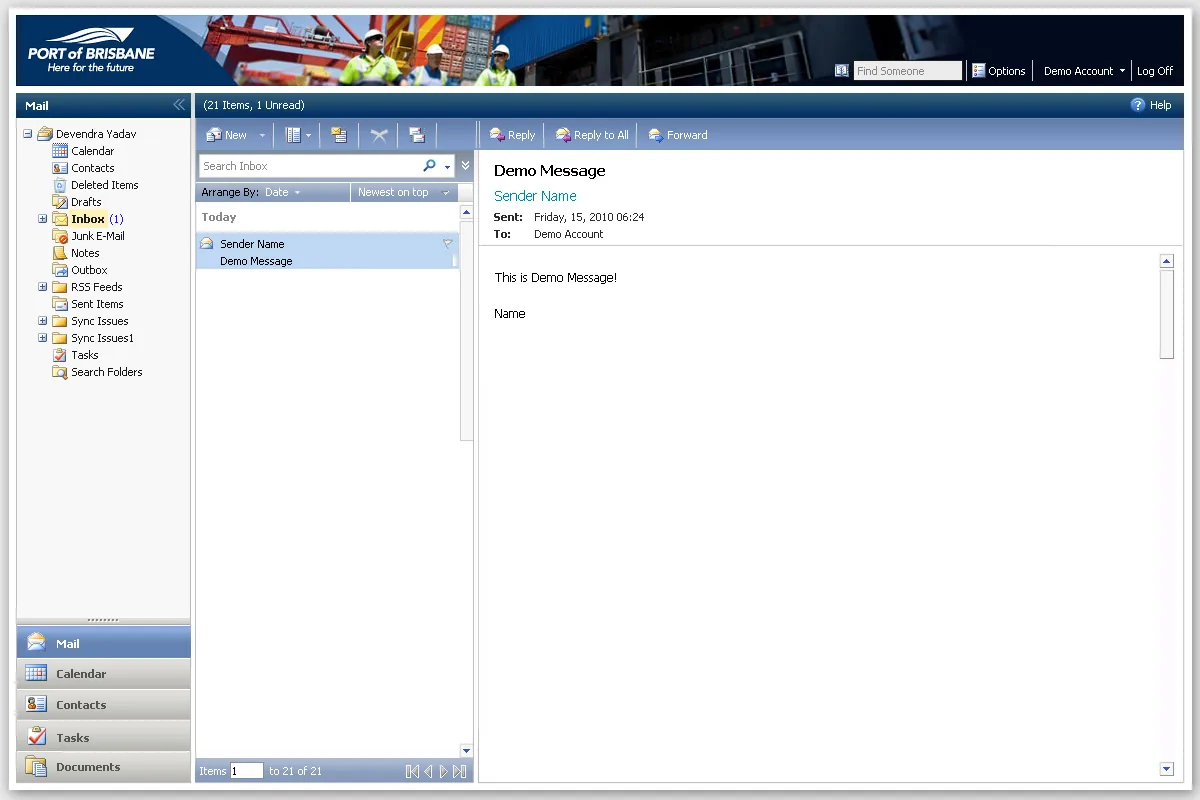Flag the Sender Name message
Viewport: 1200px width, 800px height.
448,244
